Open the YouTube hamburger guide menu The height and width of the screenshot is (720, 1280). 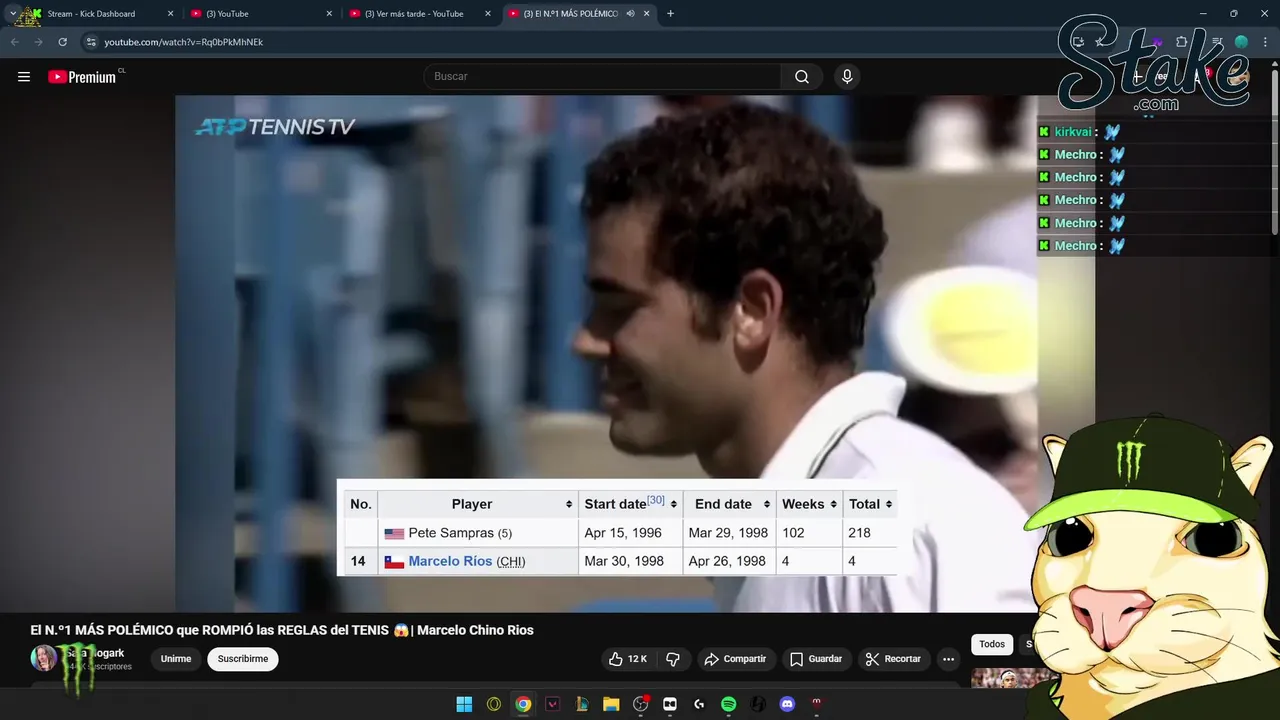24,77
